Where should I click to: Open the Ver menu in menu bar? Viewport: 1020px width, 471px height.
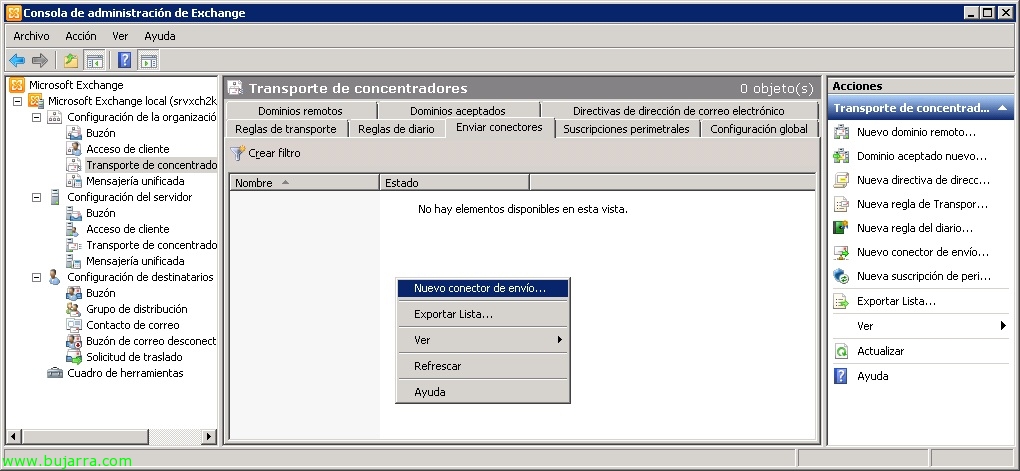pyautogui.click(x=120, y=36)
